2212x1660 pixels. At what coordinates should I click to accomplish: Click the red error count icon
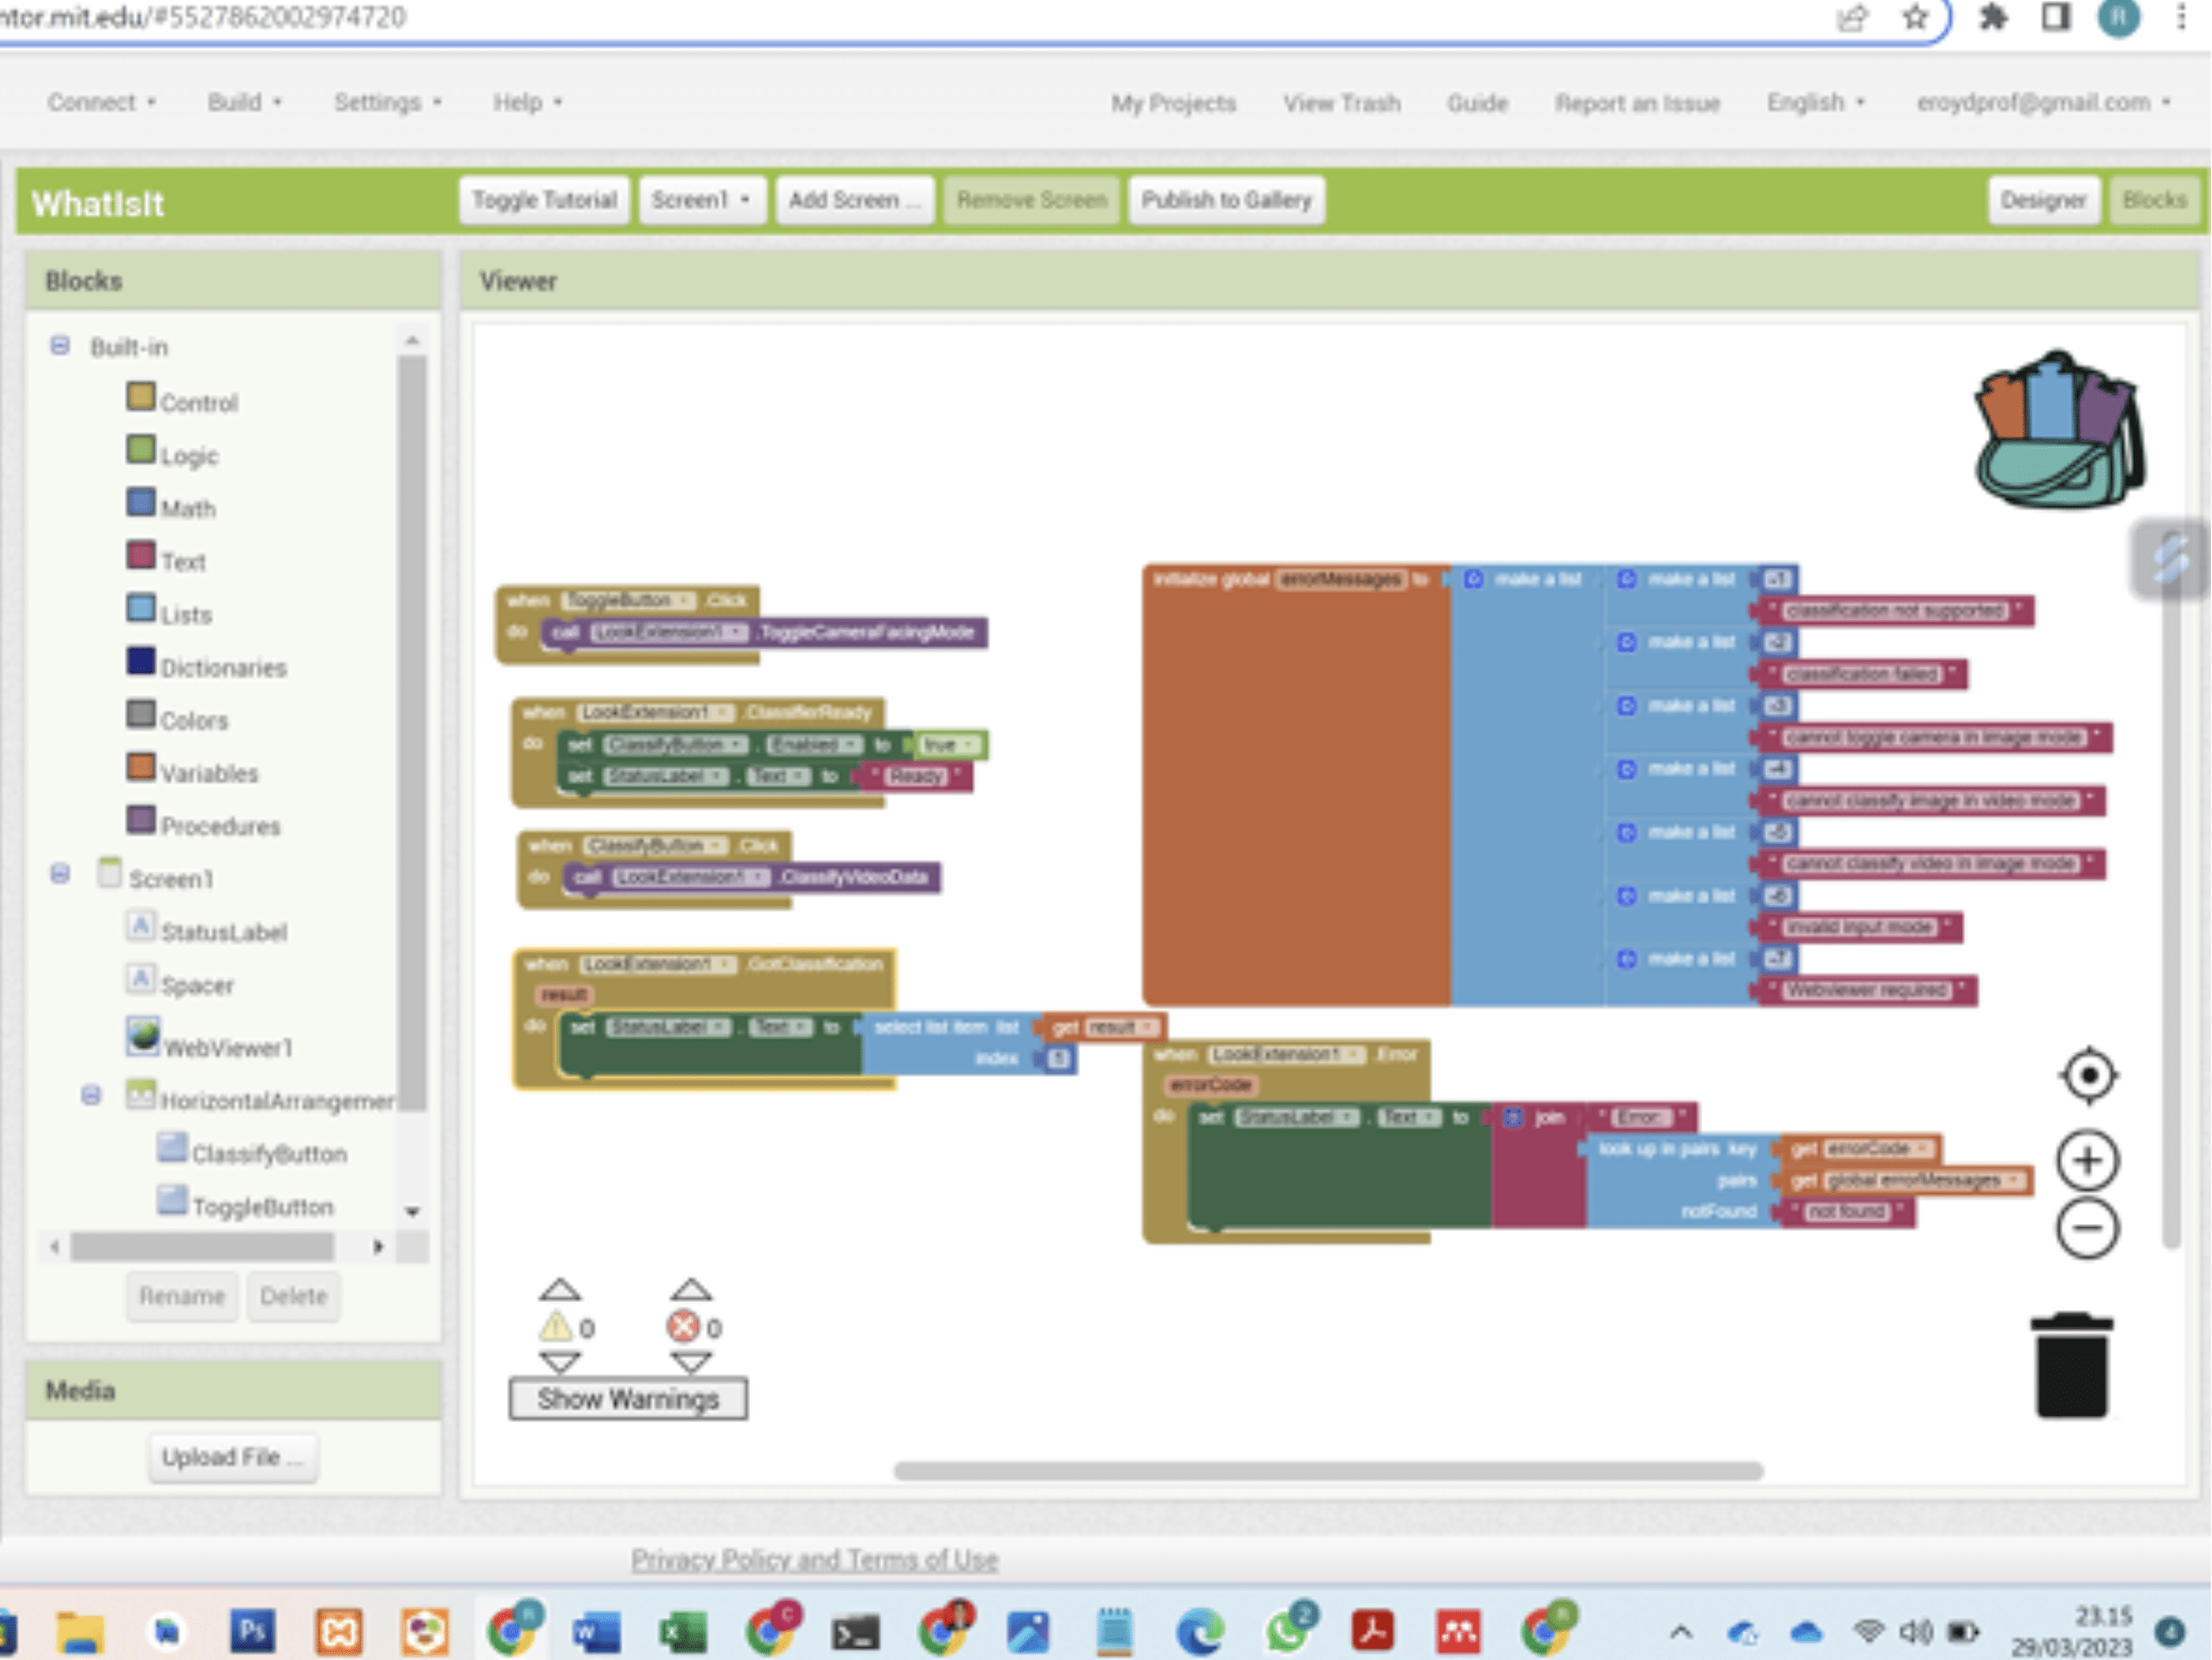click(x=683, y=1327)
